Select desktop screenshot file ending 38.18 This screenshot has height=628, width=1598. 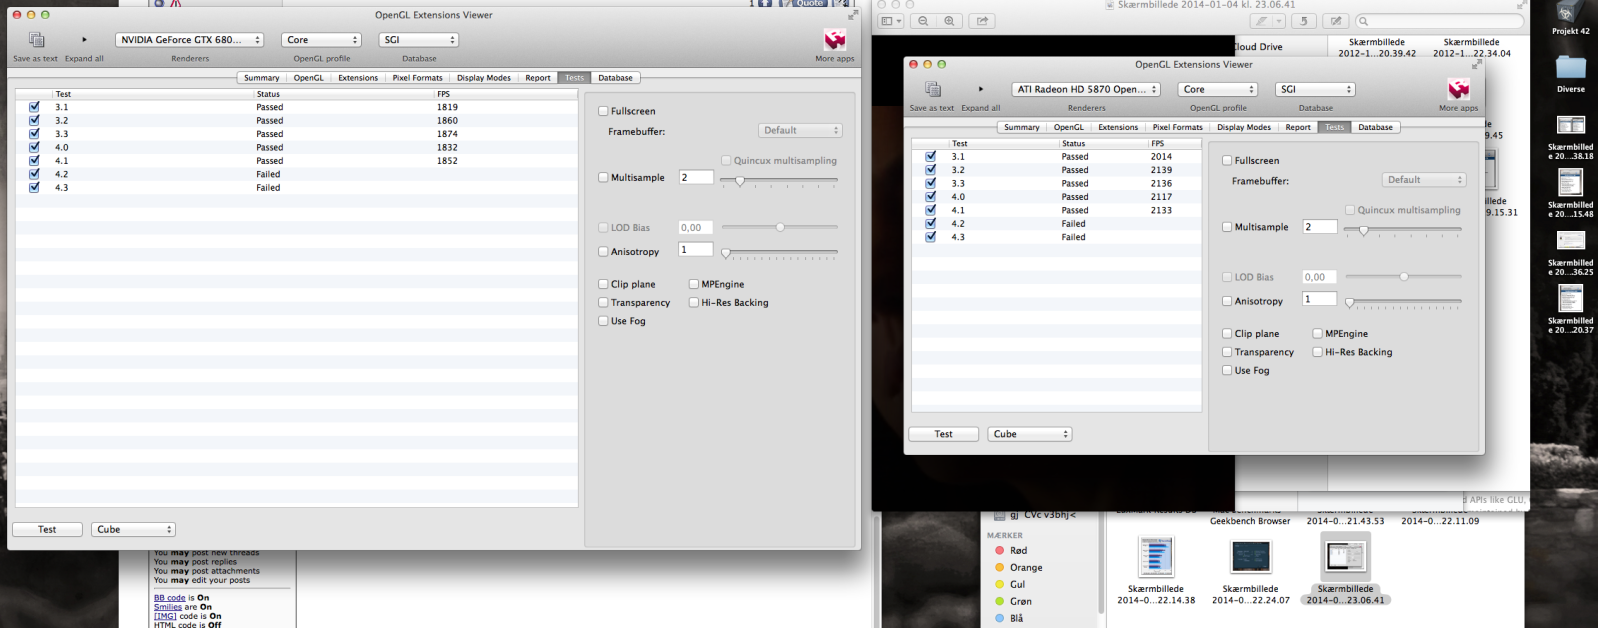tap(1570, 125)
